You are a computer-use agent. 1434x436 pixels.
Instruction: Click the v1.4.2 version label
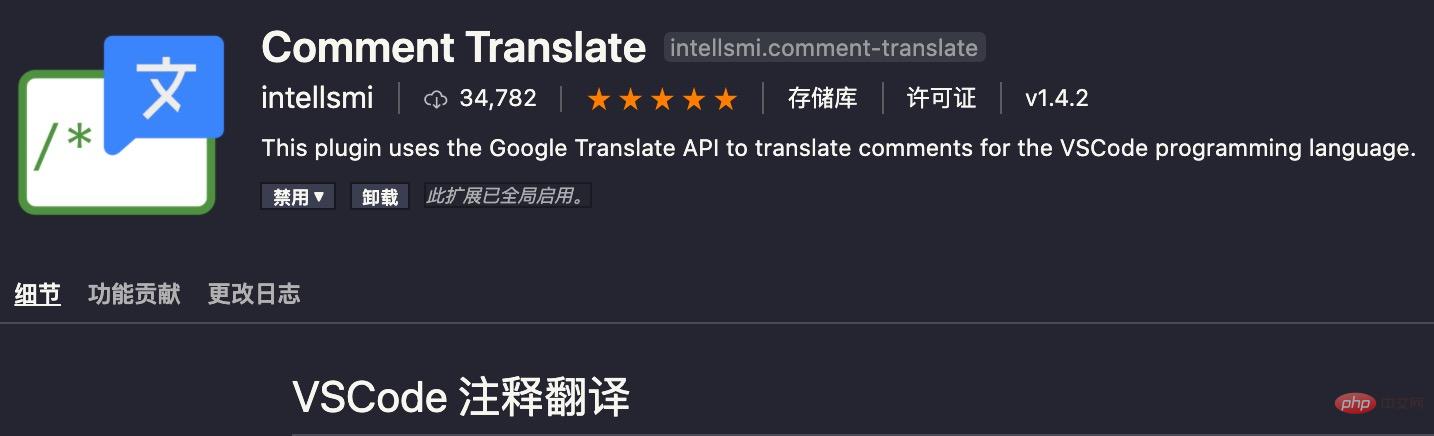click(x=1056, y=98)
